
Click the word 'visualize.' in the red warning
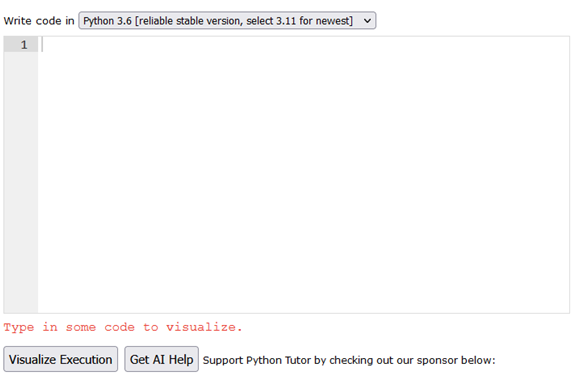(204, 327)
